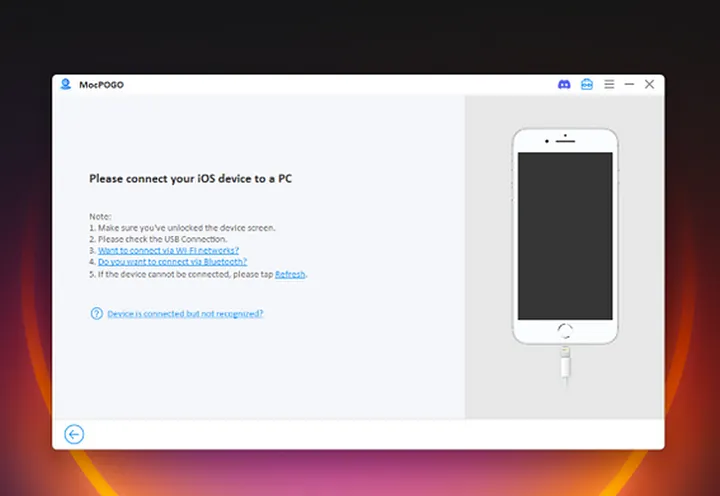This screenshot has width=720, height=496.
Task: Tap the Refresh link
Action: (290, 273)
